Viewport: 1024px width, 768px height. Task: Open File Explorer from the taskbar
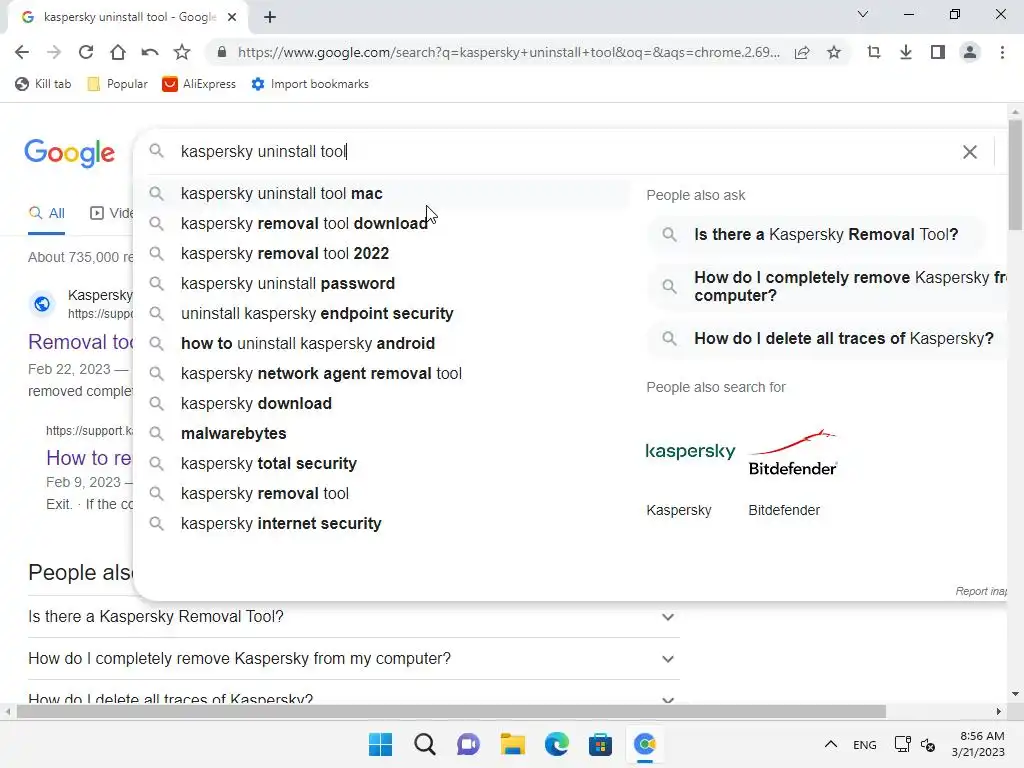[513, 744]
